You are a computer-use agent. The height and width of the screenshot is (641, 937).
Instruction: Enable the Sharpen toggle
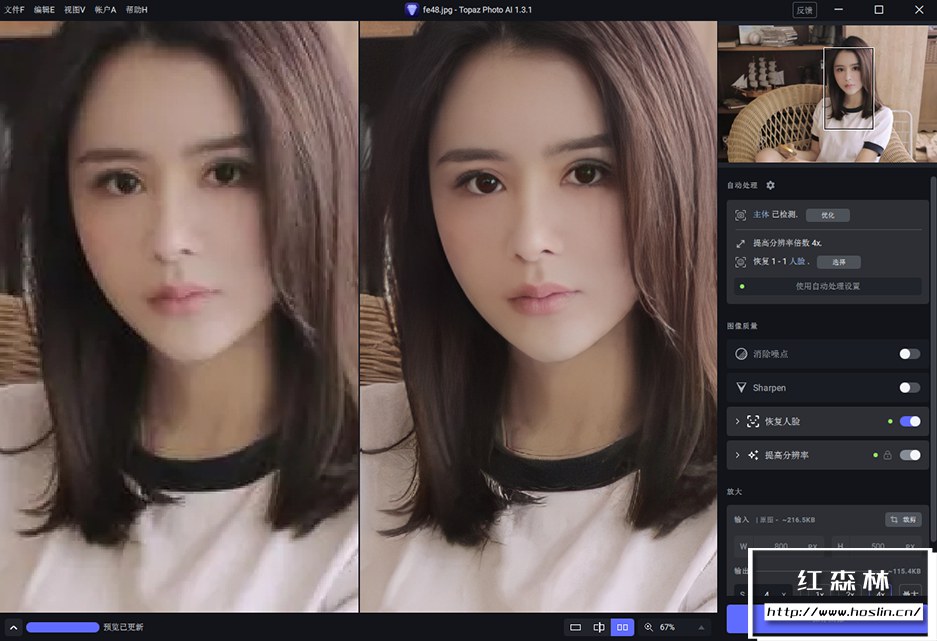tap(910, 388)
